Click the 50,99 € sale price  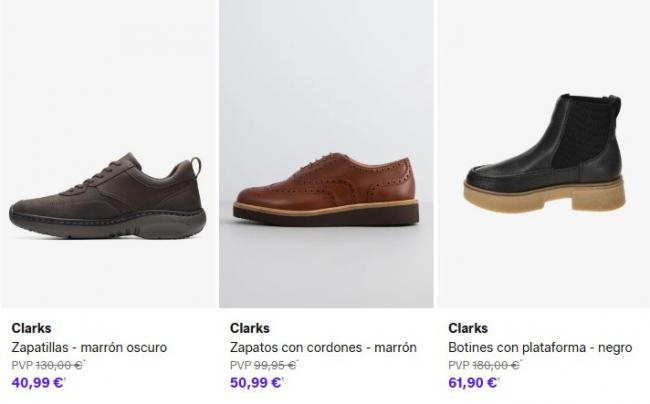256,381
